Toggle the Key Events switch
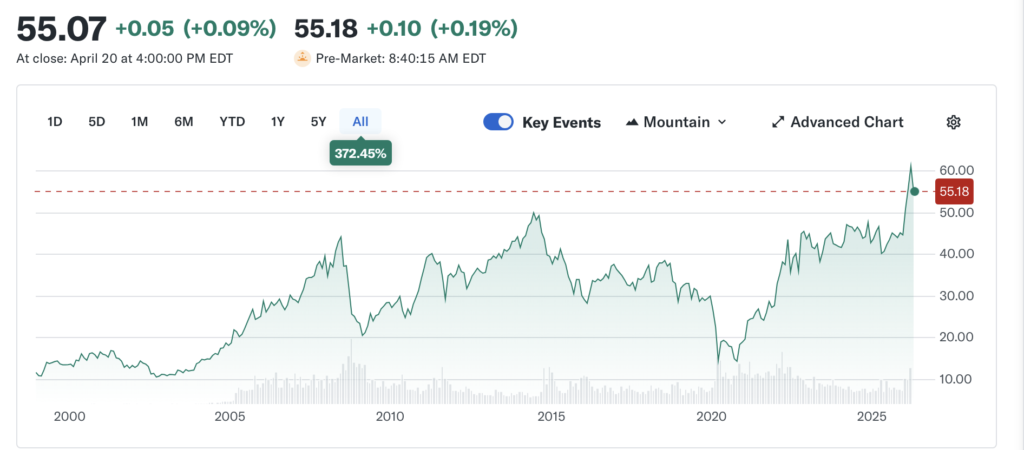1024x450 pixels. pos(498,122)
